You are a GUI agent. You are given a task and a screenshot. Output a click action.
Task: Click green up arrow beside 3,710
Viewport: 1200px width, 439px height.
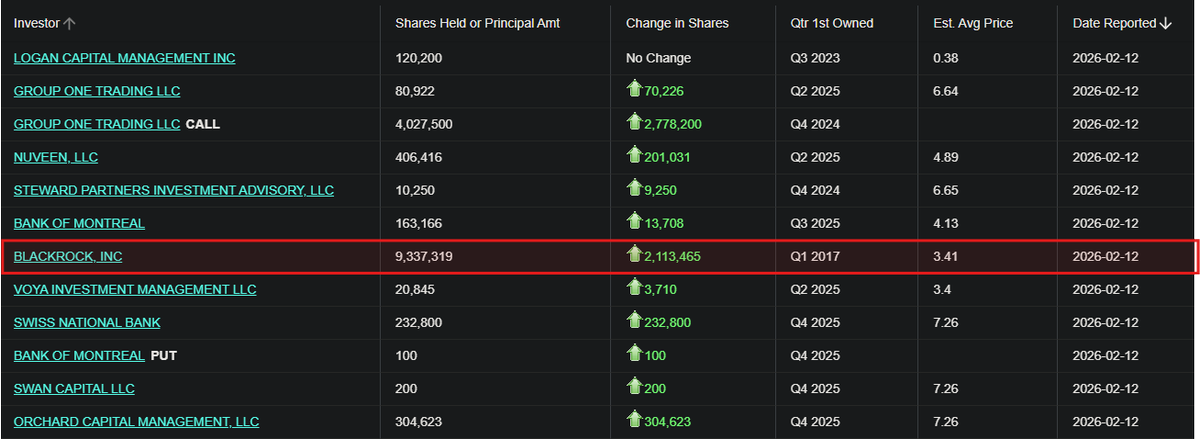pos(633,289)
